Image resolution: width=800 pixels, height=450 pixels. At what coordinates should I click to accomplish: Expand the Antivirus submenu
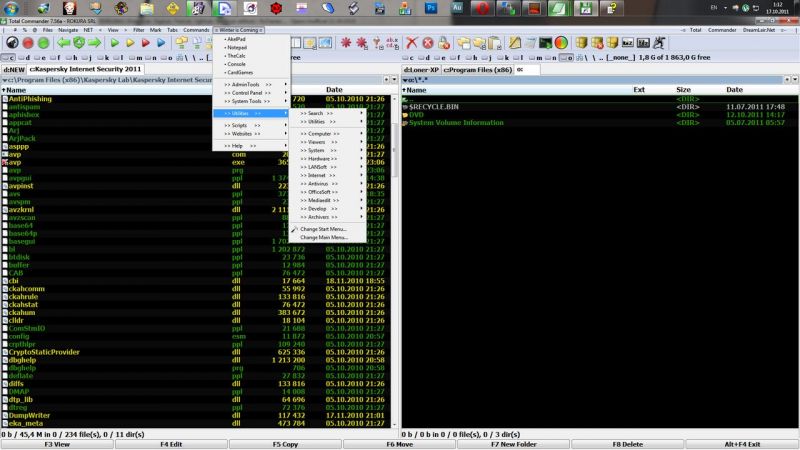pyautogui.click(x=317, y=182)
